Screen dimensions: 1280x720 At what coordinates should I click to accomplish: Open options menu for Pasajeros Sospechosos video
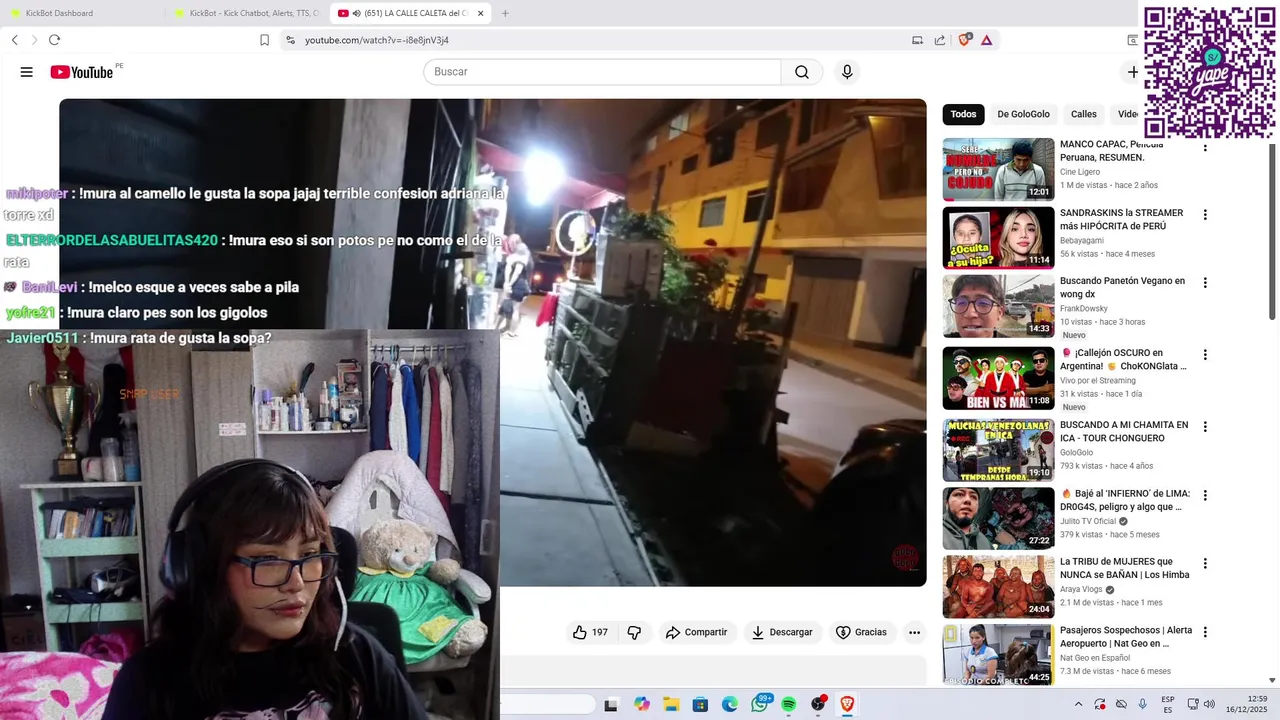pos(1205,632)
